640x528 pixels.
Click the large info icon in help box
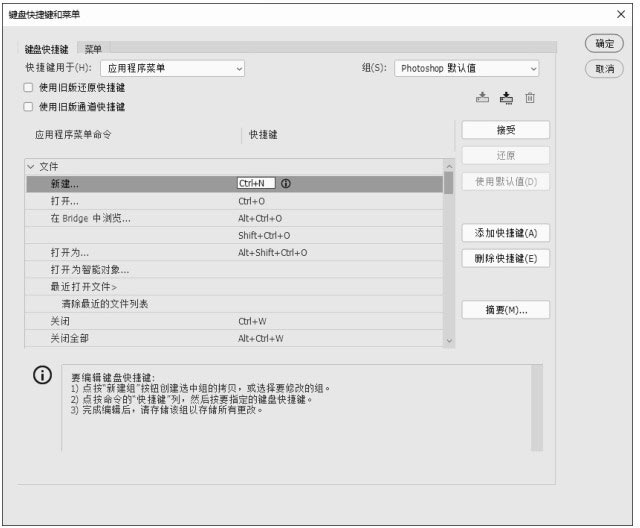click(x=42, y=376)
